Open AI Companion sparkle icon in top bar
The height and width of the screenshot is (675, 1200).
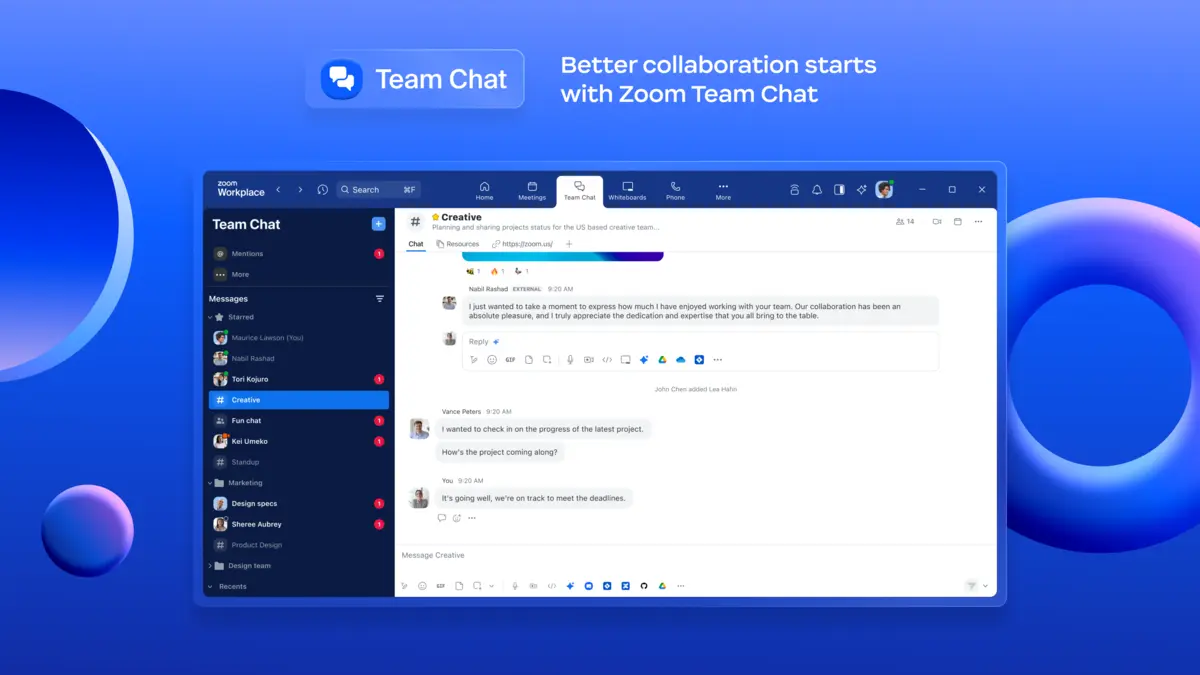click(861, 189)
